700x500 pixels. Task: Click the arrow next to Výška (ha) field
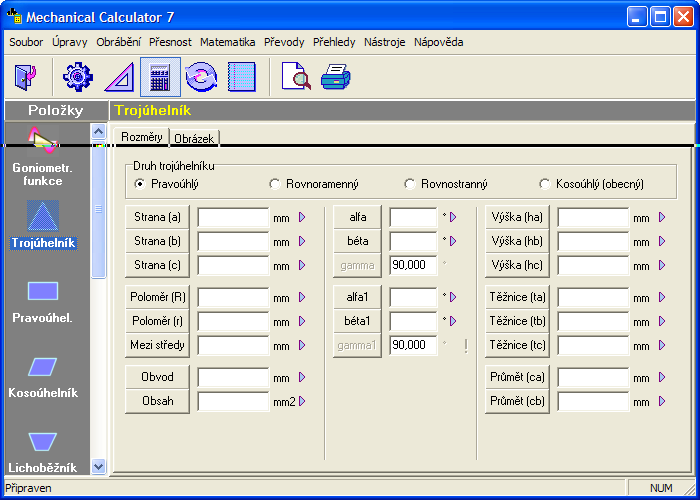662,217
